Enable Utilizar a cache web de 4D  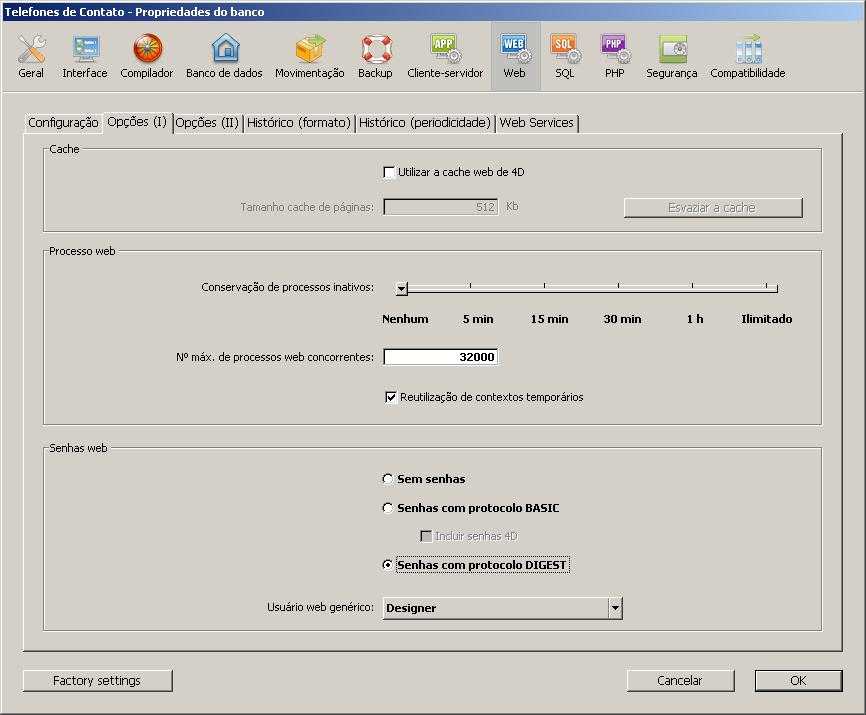click(x=390, y=172)
